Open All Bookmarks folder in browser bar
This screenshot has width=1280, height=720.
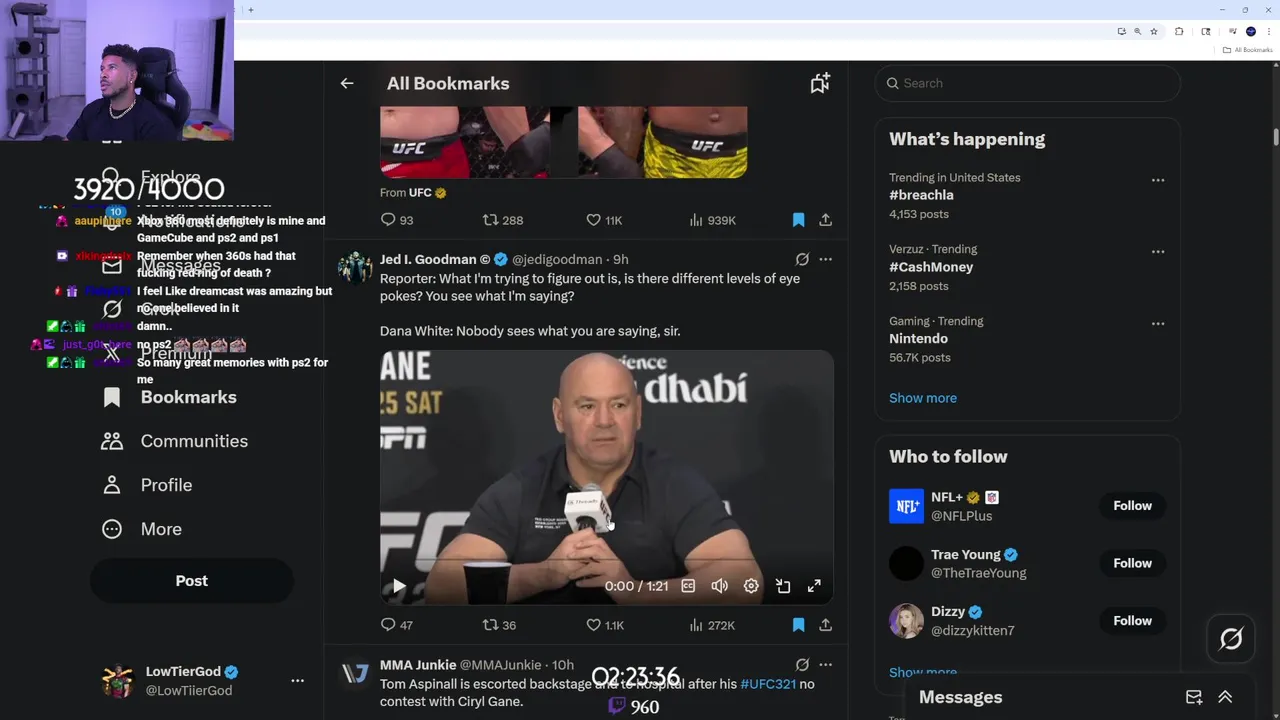pyautogui.click(x=1248, y=50)
